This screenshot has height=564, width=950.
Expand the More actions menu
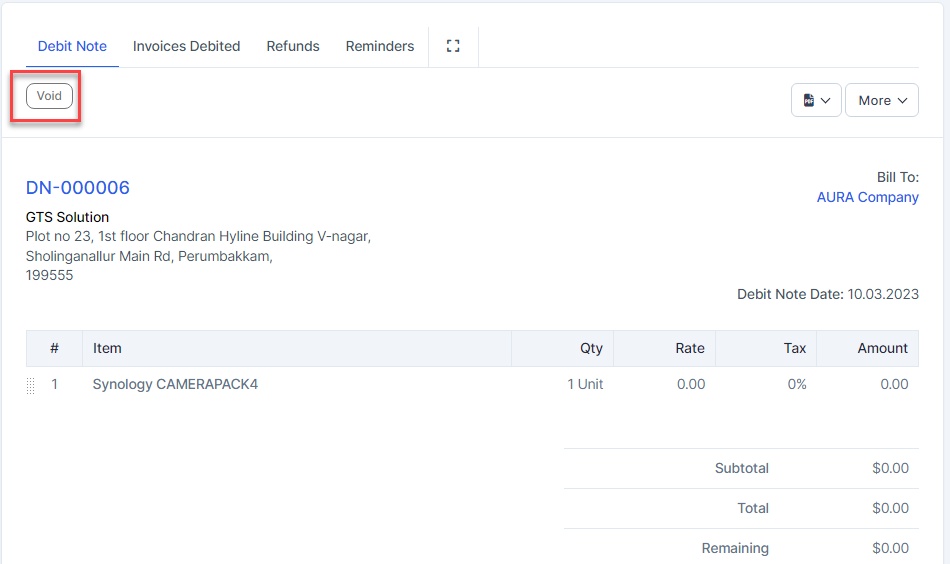881,100
